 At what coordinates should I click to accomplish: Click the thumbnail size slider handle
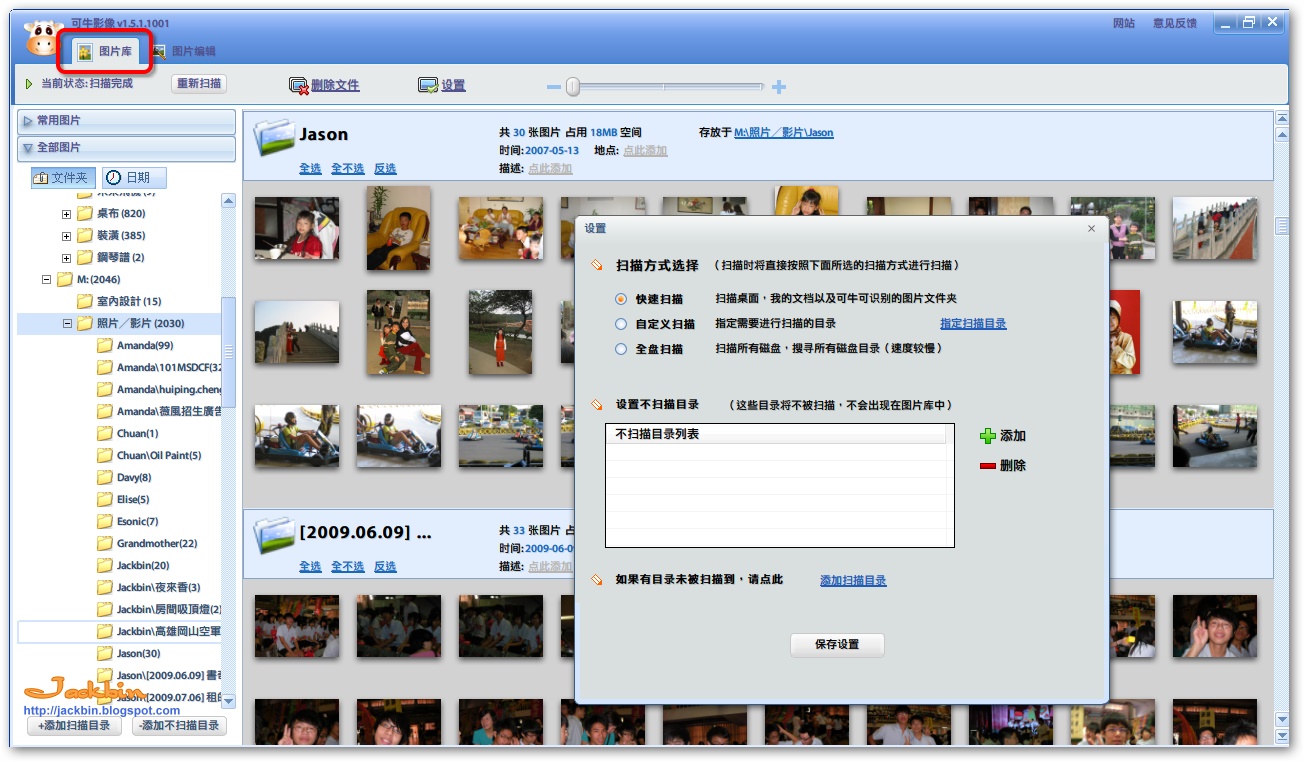pos(573,87)
